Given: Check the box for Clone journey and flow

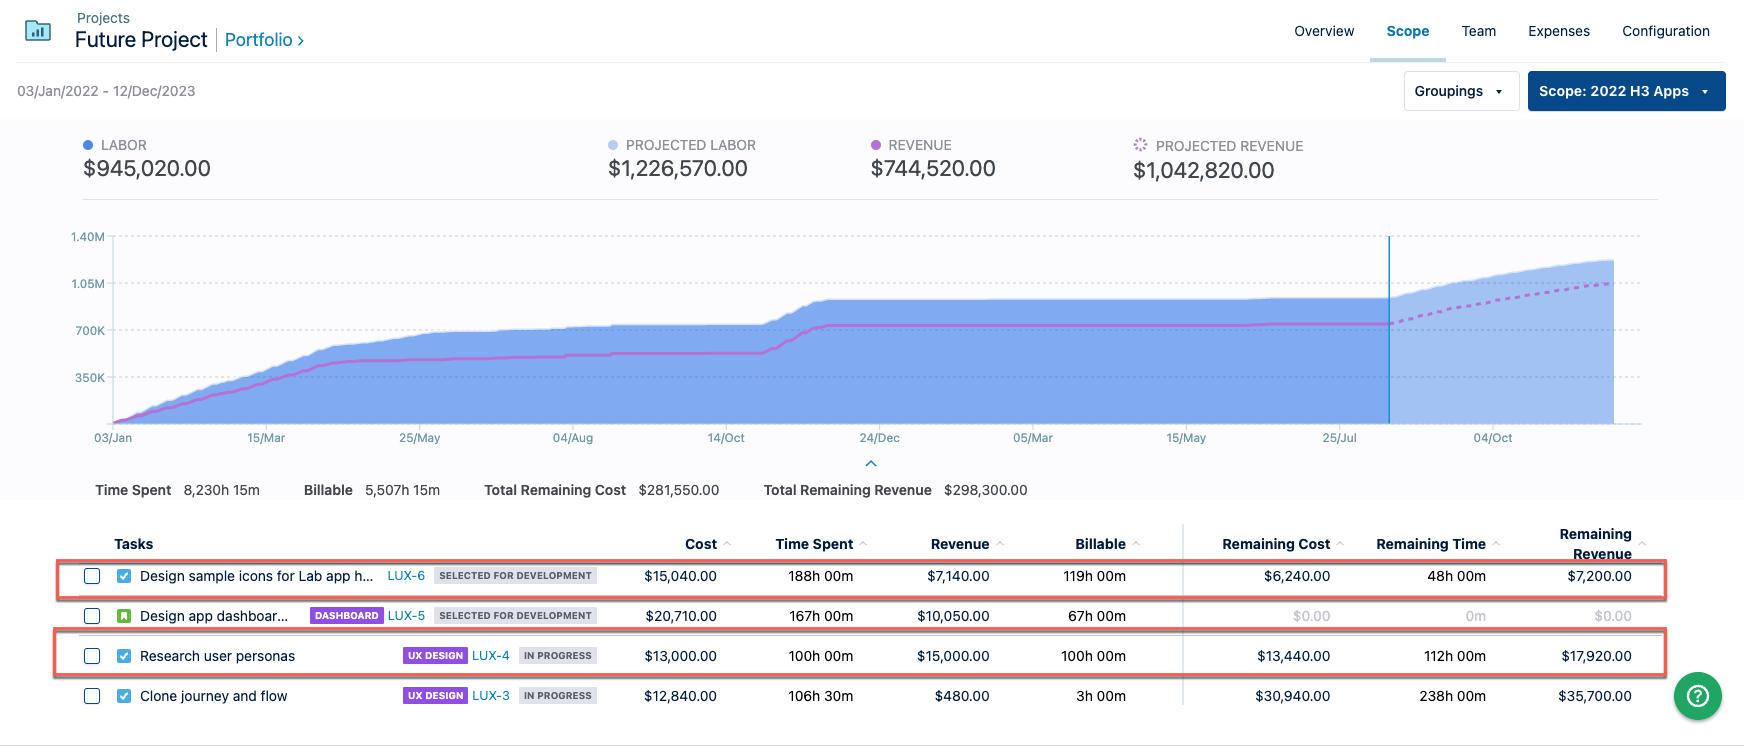Looking at the screenshot, I should pyautogui.click(x=92, y=696).
